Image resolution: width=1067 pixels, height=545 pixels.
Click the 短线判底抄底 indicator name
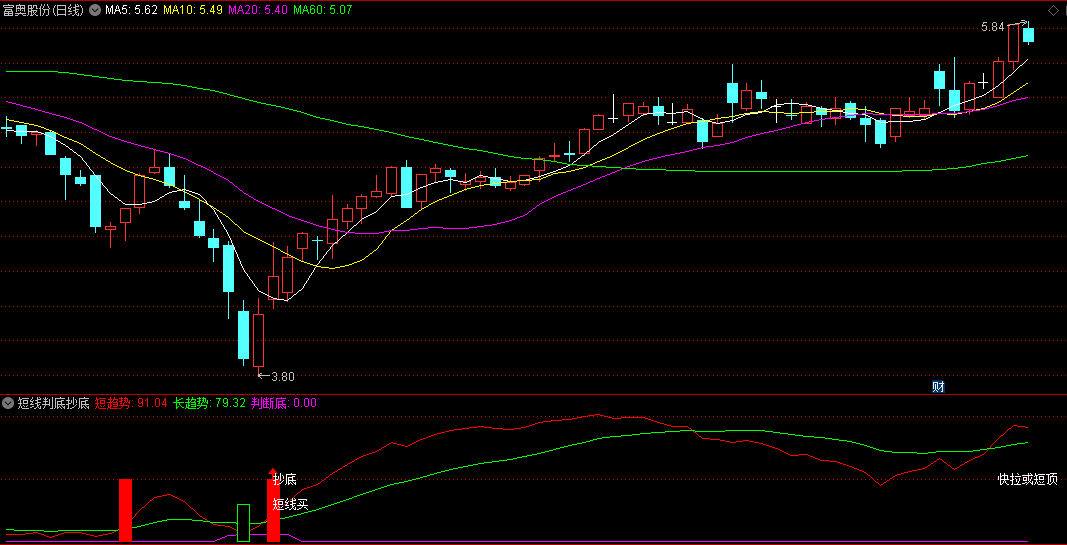click(54, 403)
